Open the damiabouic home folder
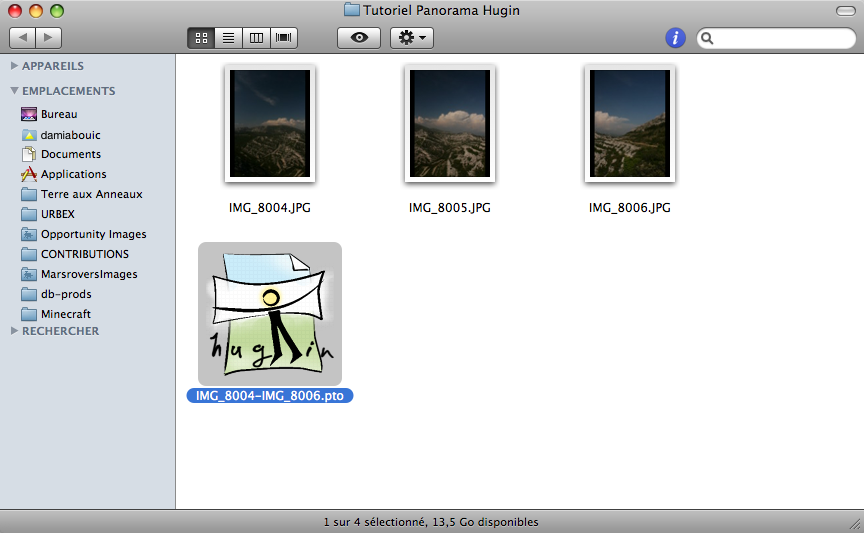864x533 pixels. tap(70, 134)
